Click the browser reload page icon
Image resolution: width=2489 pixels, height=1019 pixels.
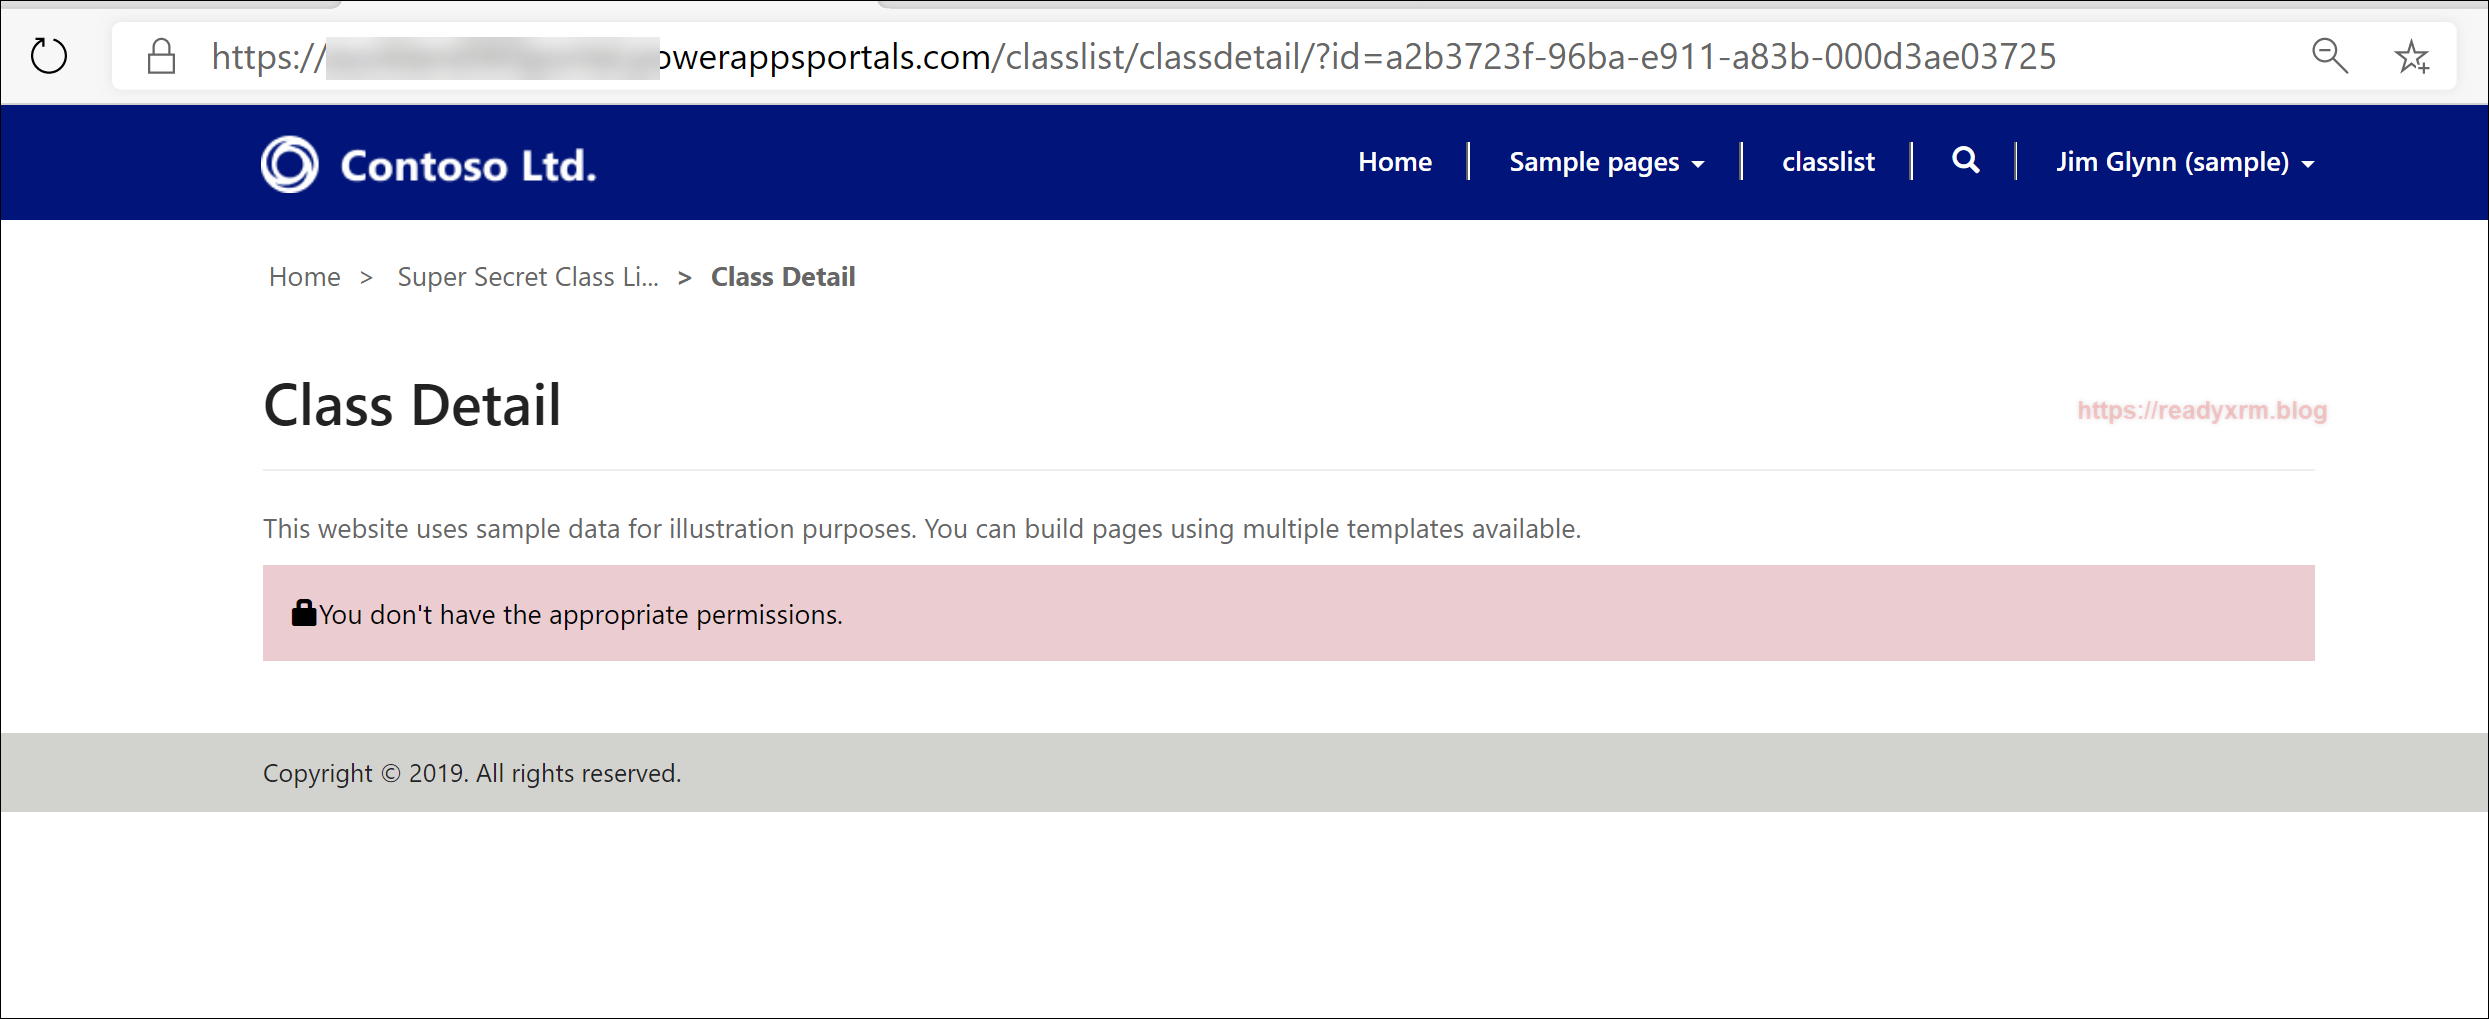(49, 56)
